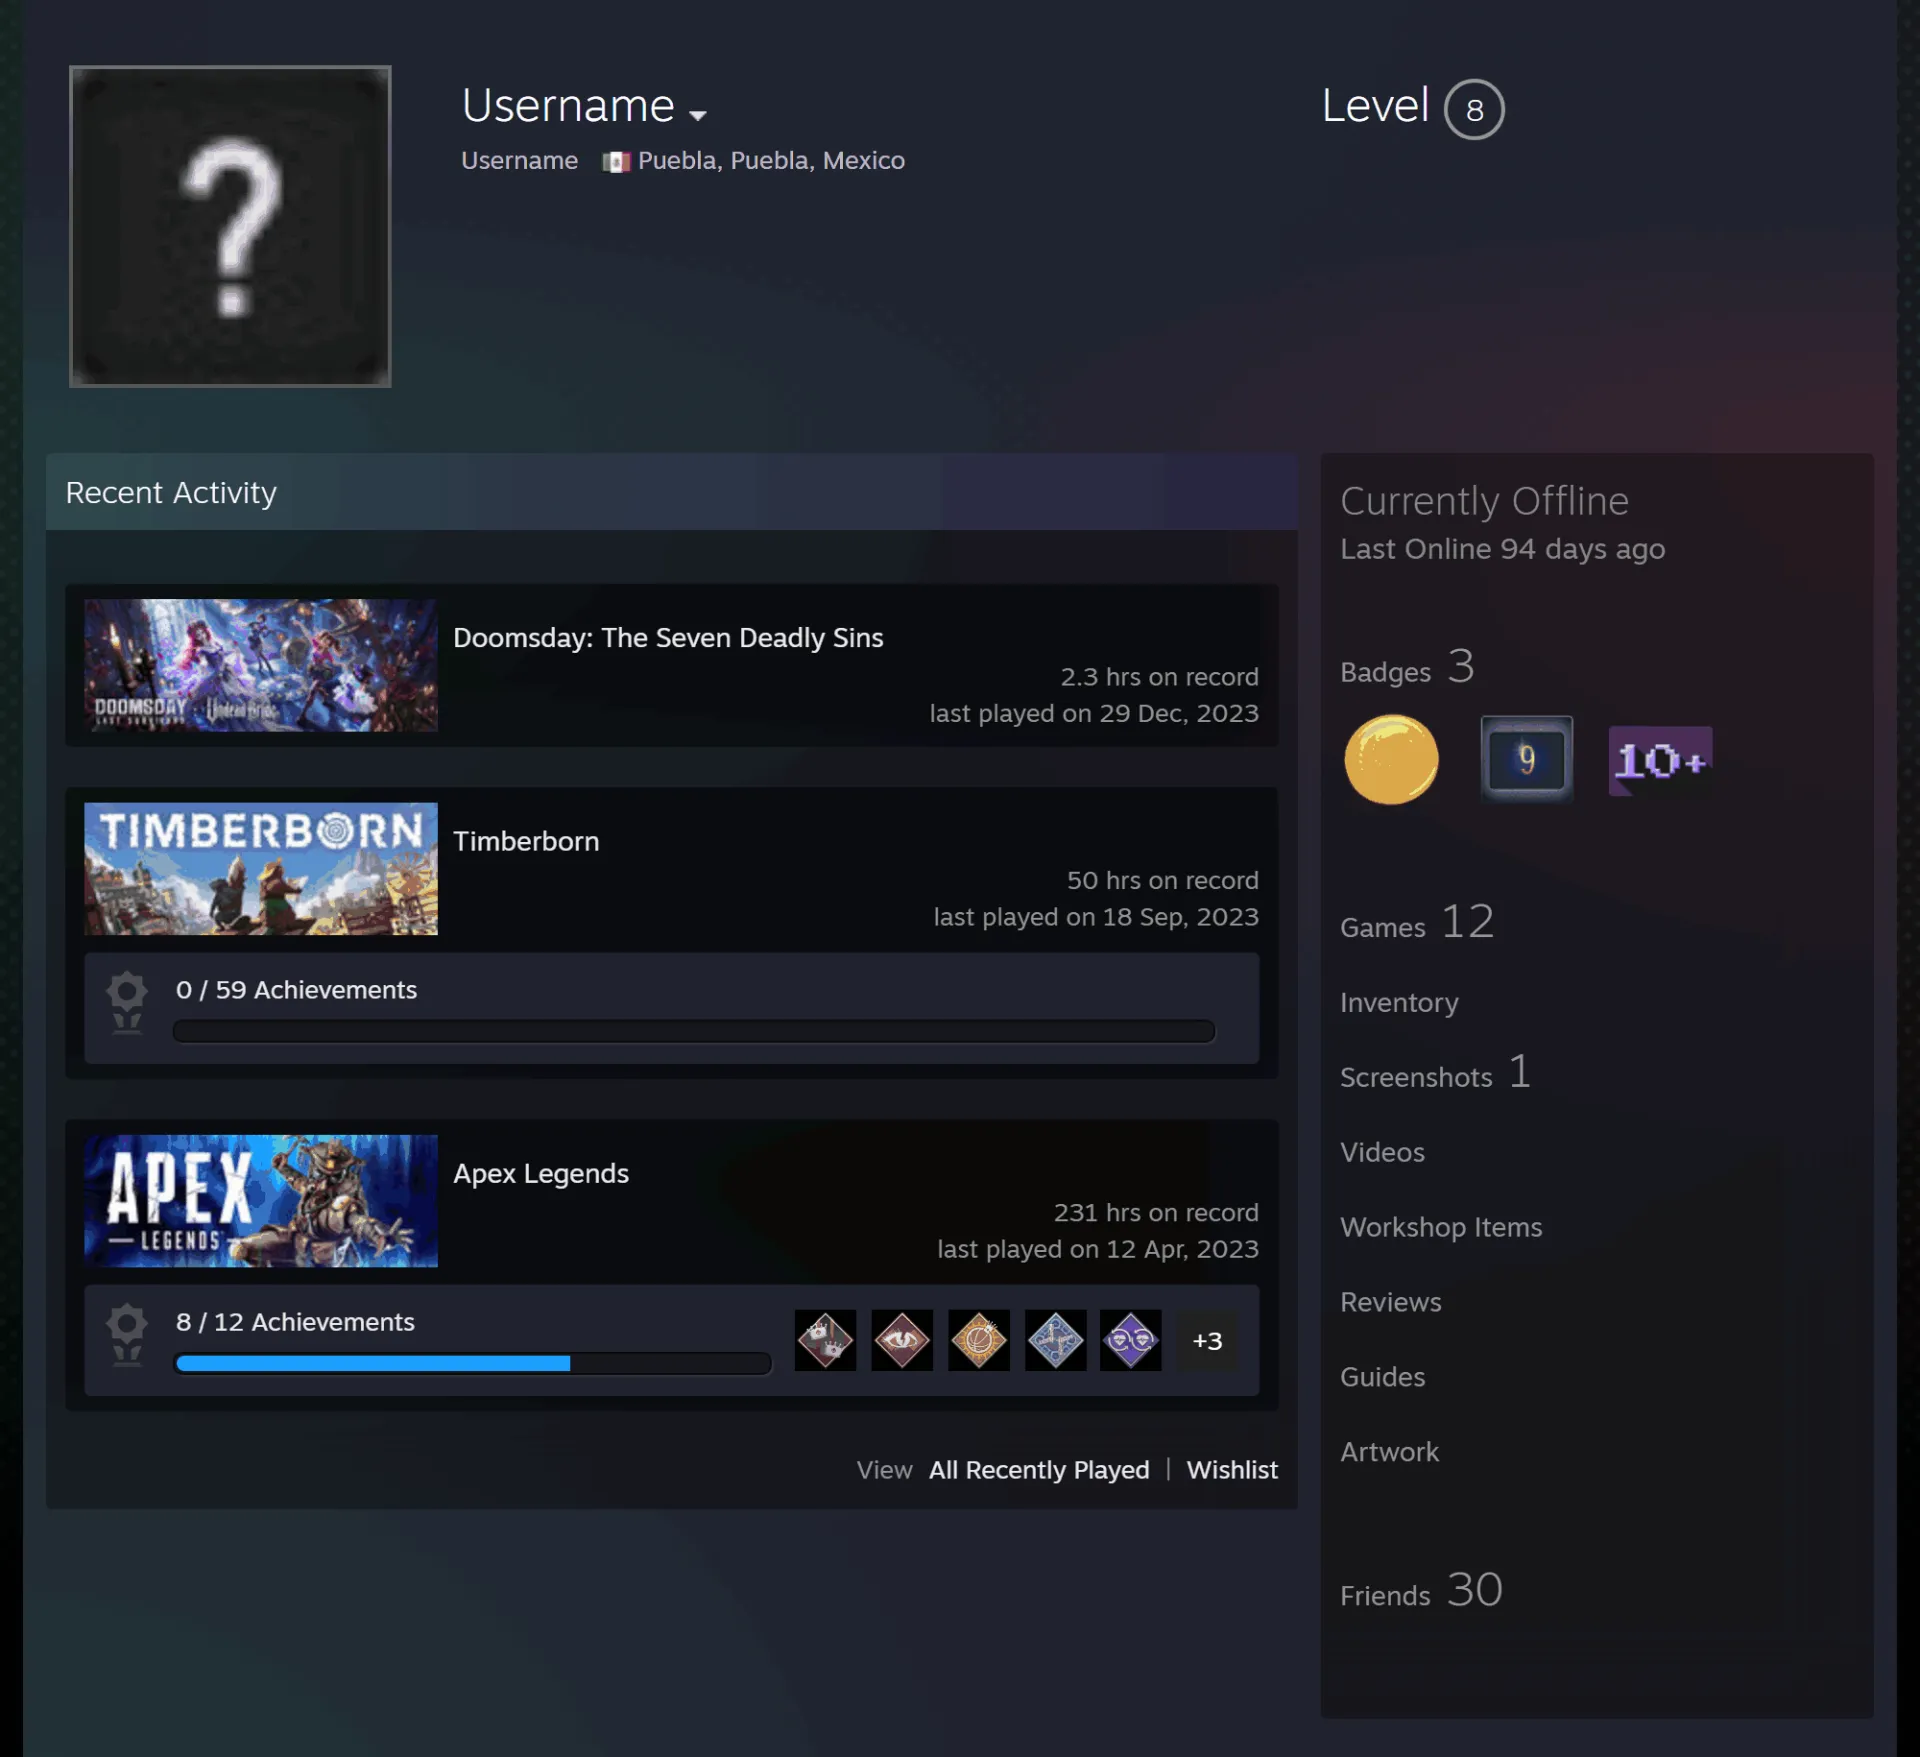Open the Friends list count
This screenshot has width=1920, height=1757.
[1421, 1590]
